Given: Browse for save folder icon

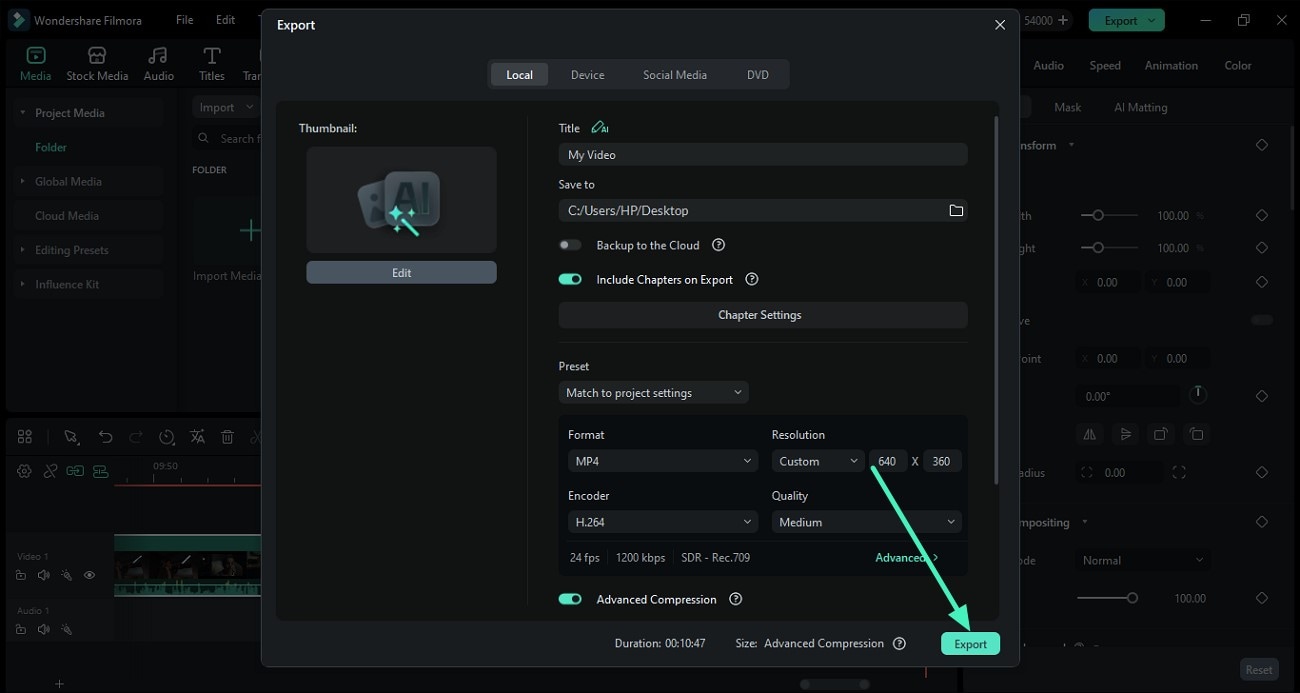Looking at the screenshot, I should tap(956, 210).
